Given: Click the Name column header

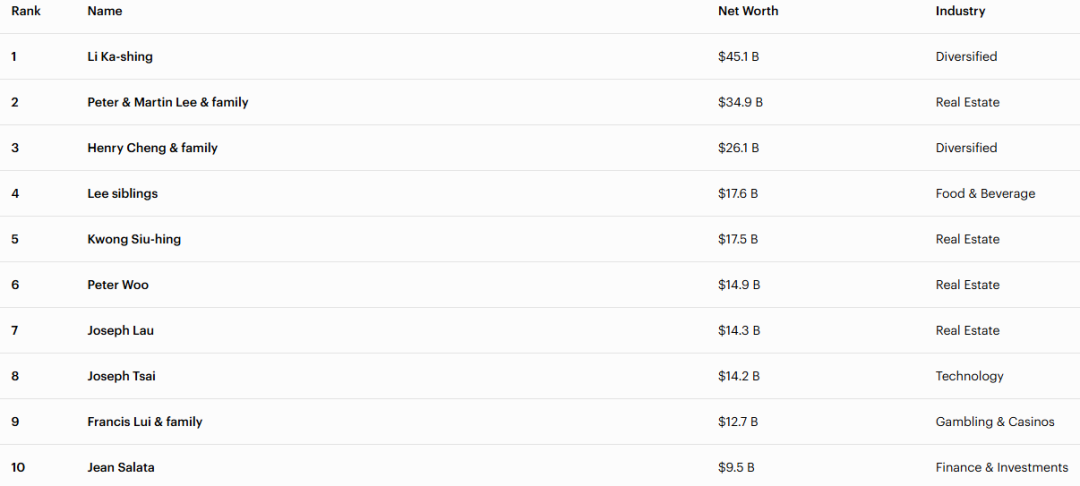Looking at the screenshot, I should pos(104,11).
